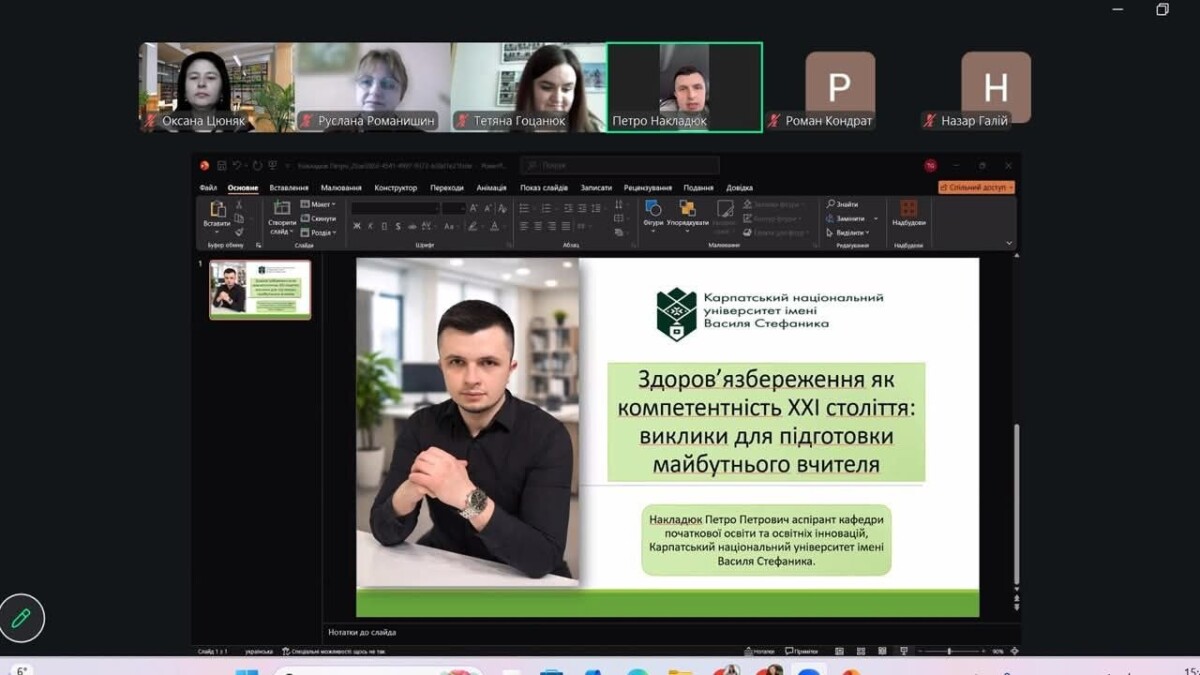Toggle italic formatting (К) button
Image resolution: width=1200 pixels, height=675 pixels.
pos(370,227)
